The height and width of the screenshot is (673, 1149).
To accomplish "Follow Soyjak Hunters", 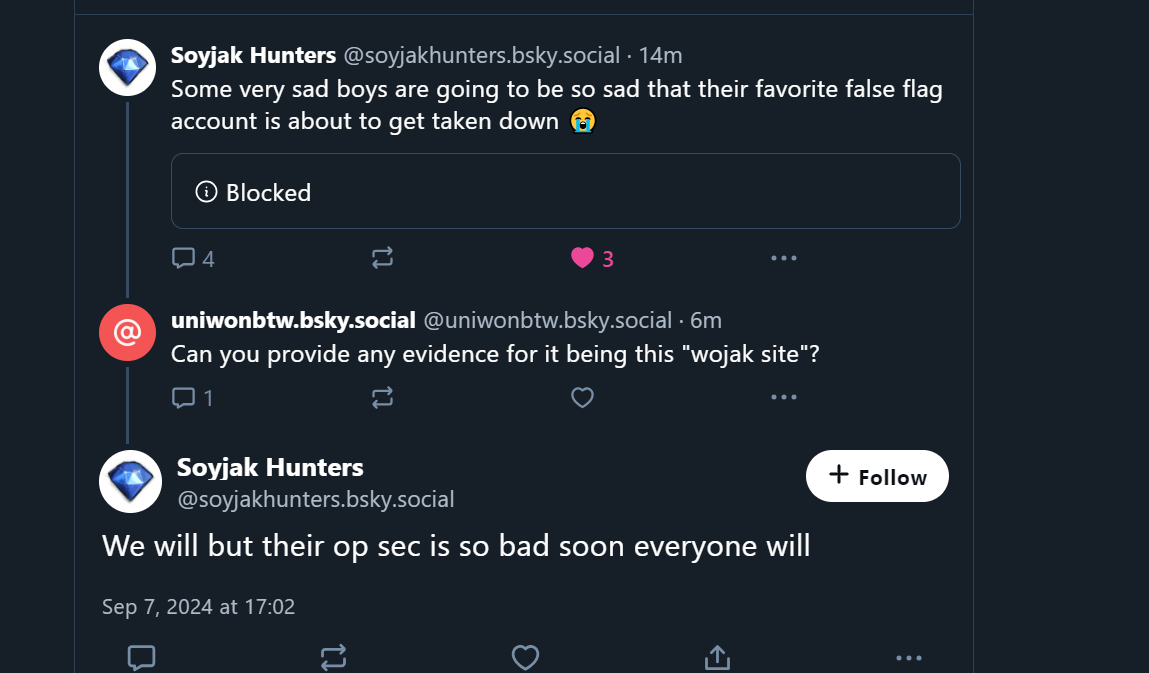I will [x=877, y=476].
